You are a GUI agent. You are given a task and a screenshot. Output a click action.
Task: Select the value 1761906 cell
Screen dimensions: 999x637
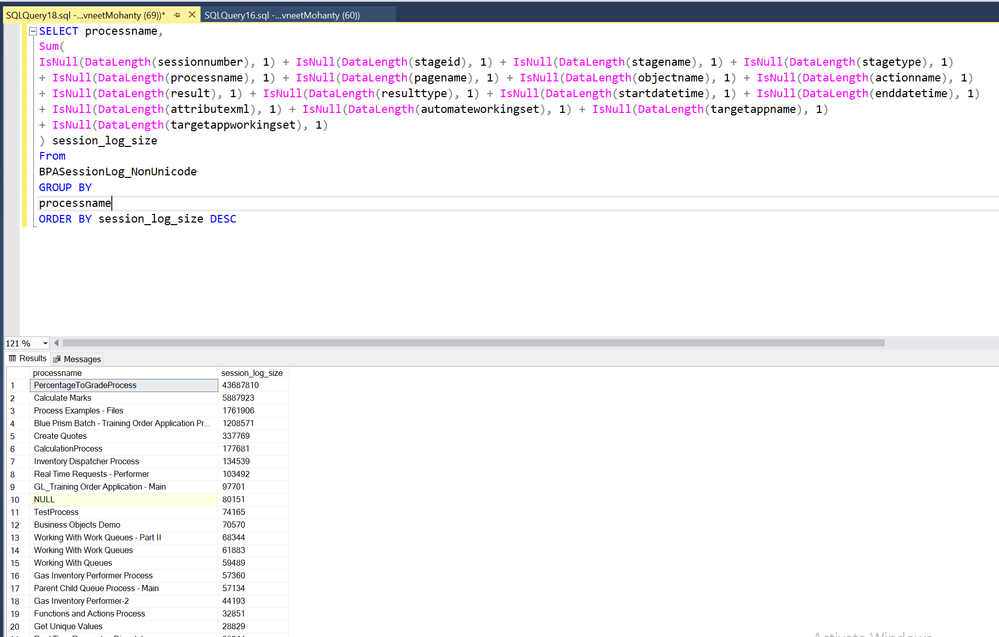(x=253, y=411)
